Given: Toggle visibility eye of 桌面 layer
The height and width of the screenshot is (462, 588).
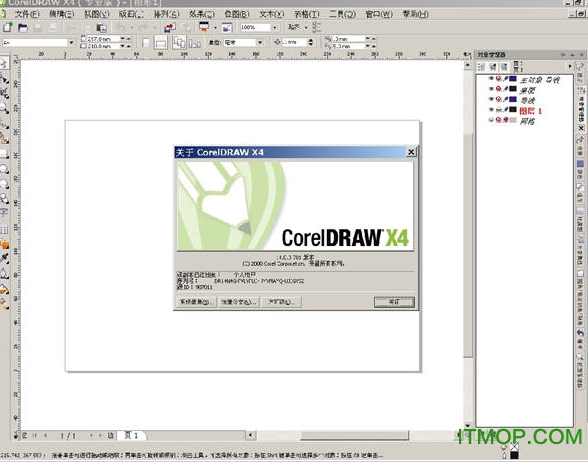Looking at the screenshot, I should pyautogui.click(x=491, y=89).
